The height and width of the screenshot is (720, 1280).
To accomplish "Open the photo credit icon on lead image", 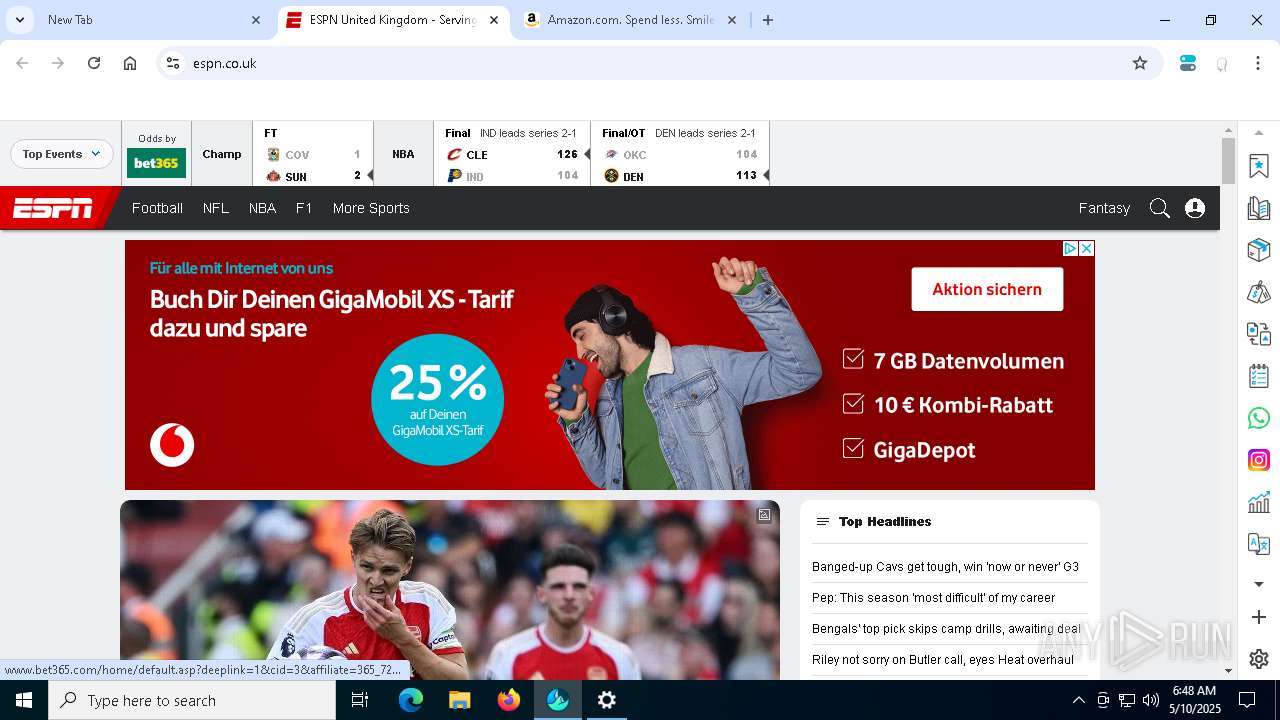I will coord(764,514).
